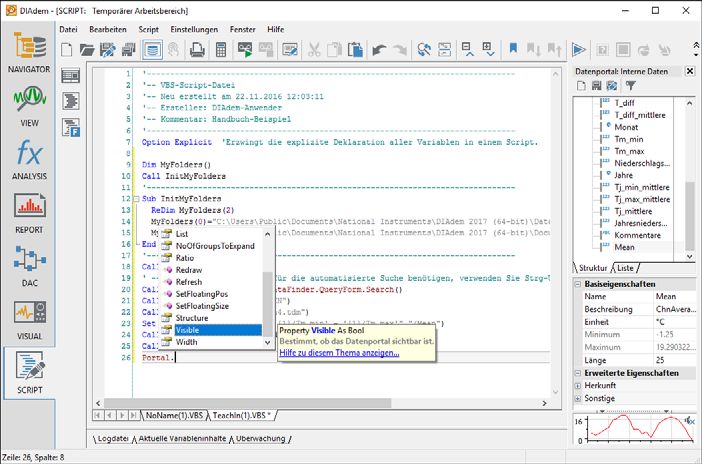702x464 pixels.
Task: Toggle bookmark on current line
Action: click(x=513, y=48)
